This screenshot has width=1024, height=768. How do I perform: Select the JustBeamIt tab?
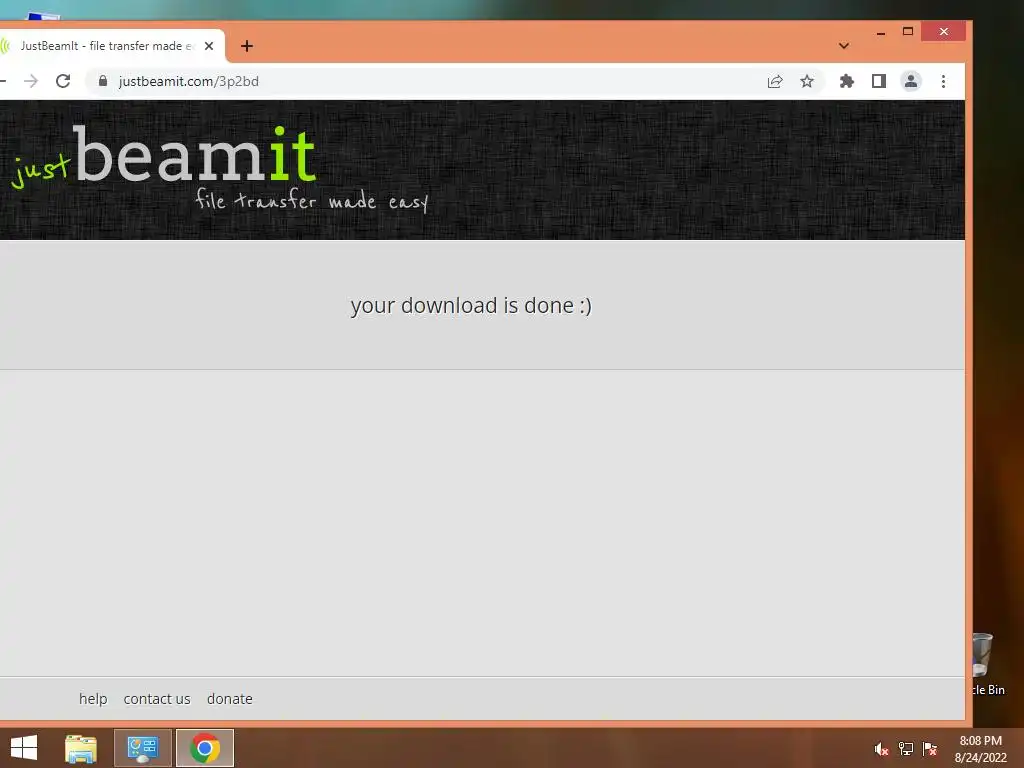click(108, 46)
